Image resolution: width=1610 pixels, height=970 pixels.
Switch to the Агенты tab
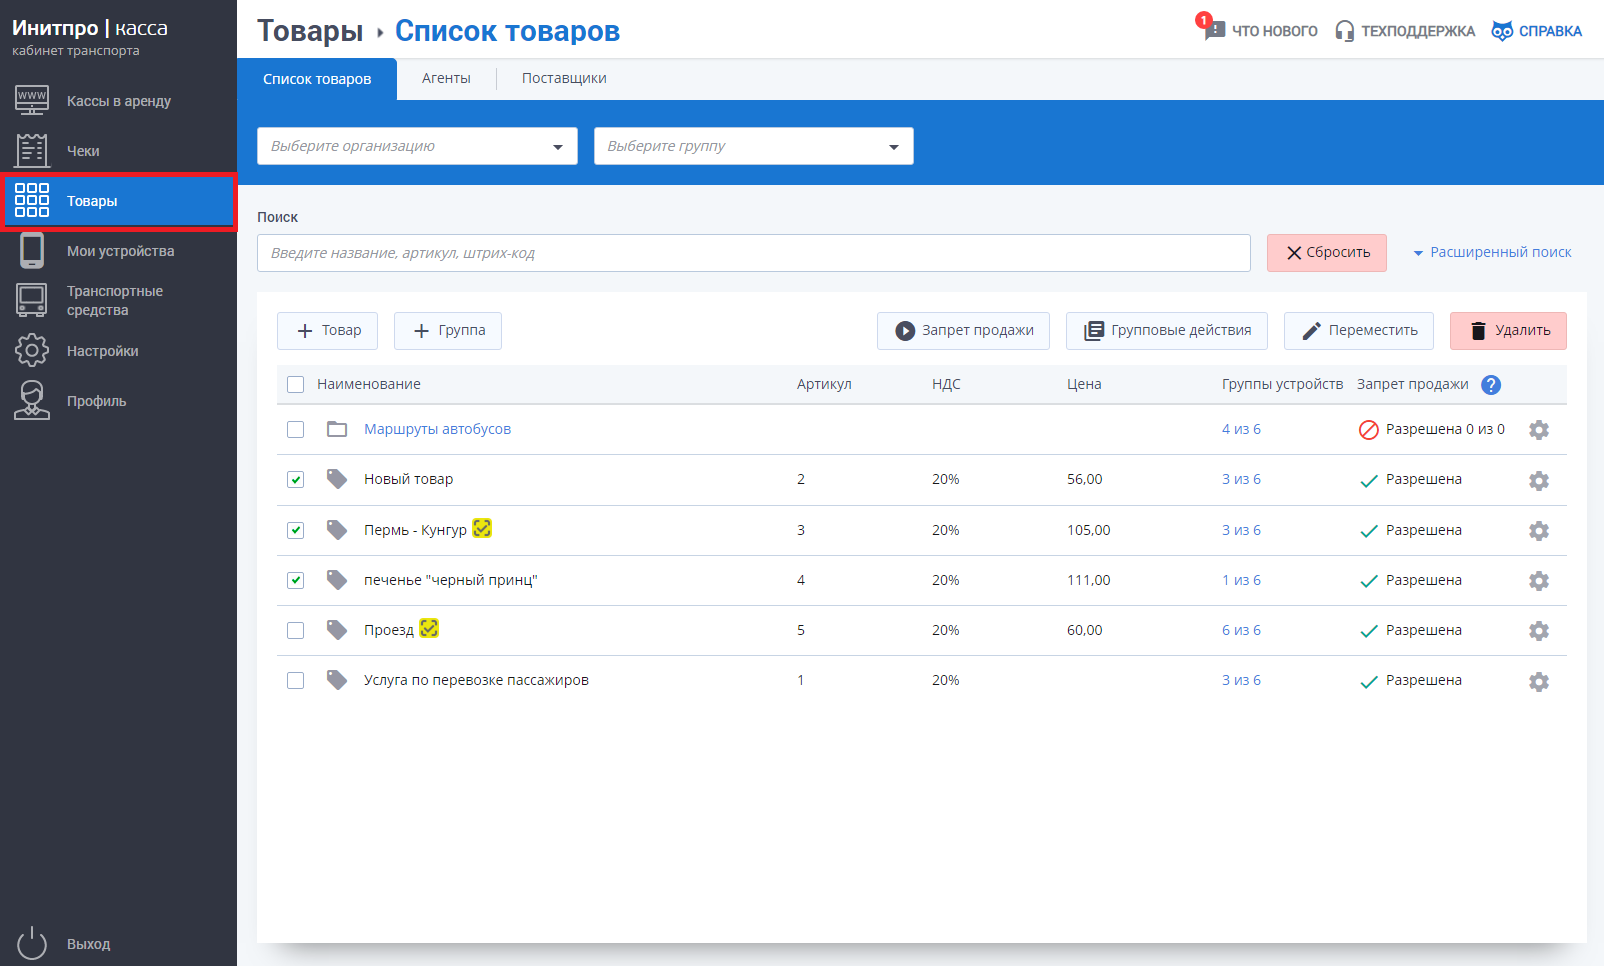click(446, 79)
